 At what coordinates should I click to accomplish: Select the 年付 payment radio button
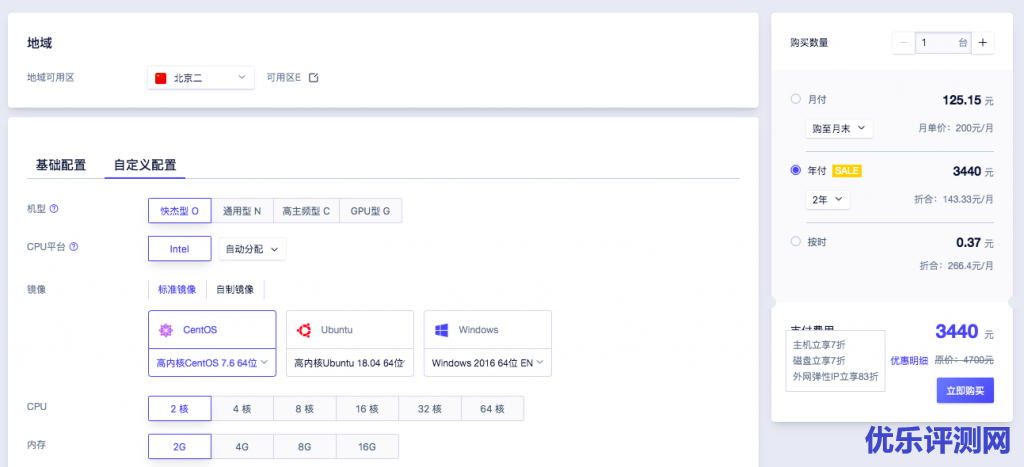795,171
